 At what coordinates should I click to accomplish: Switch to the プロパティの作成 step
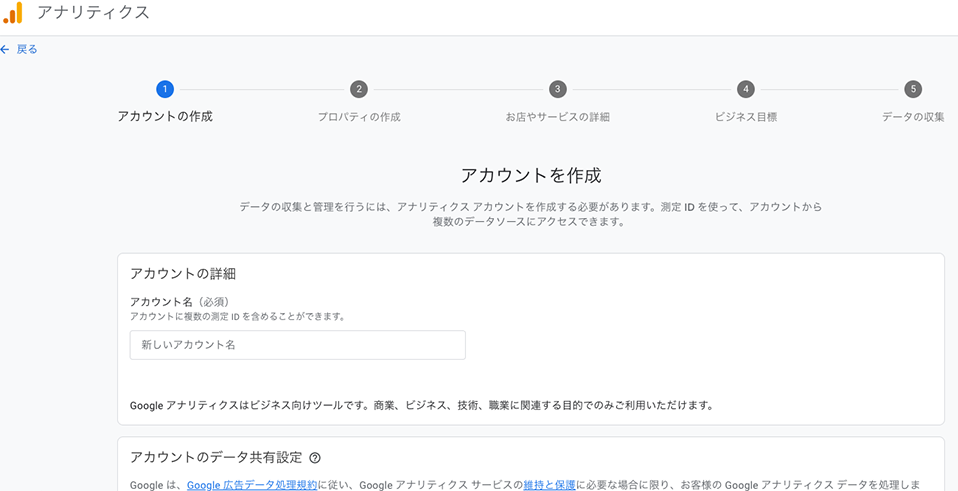pos(359,117)
